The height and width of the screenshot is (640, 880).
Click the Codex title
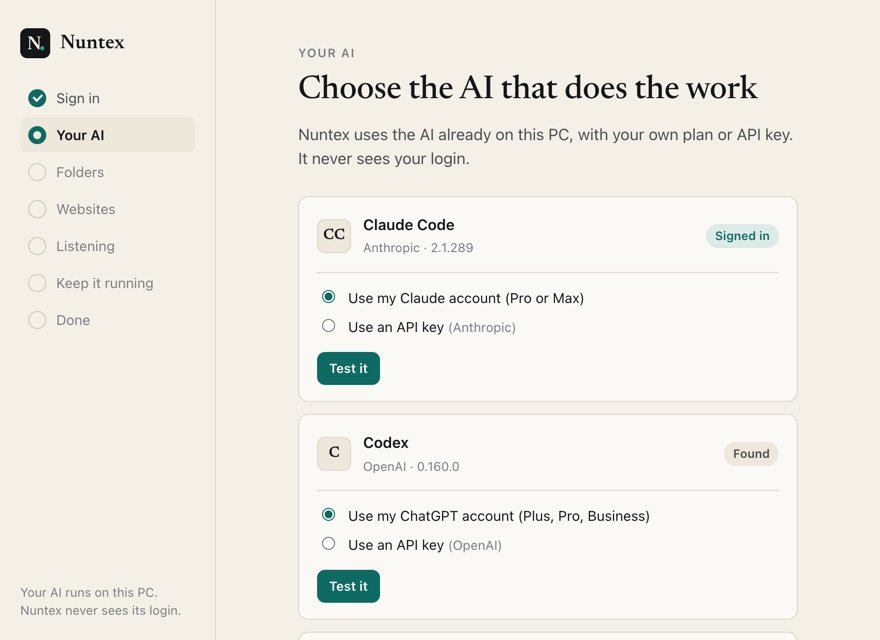tap(386, 443)
